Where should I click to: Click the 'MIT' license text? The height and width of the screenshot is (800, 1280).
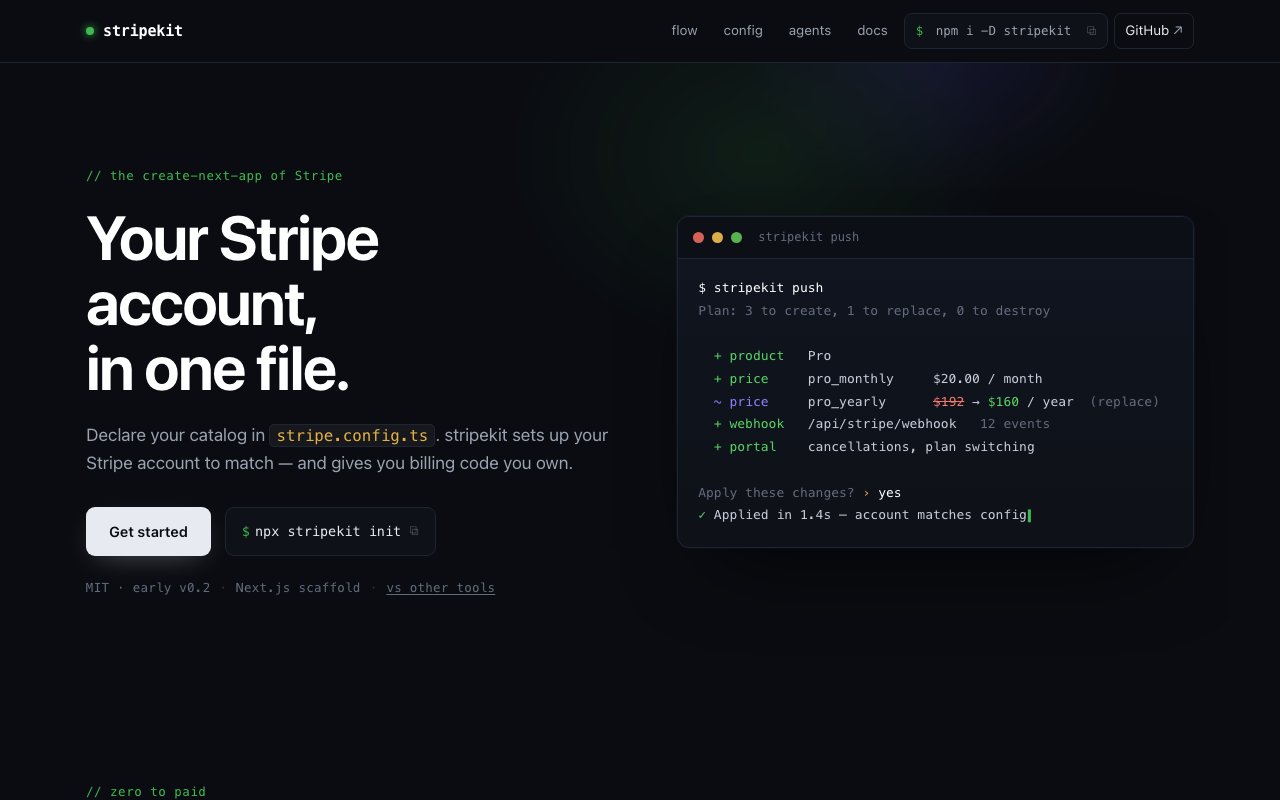(x=98, y=588)
